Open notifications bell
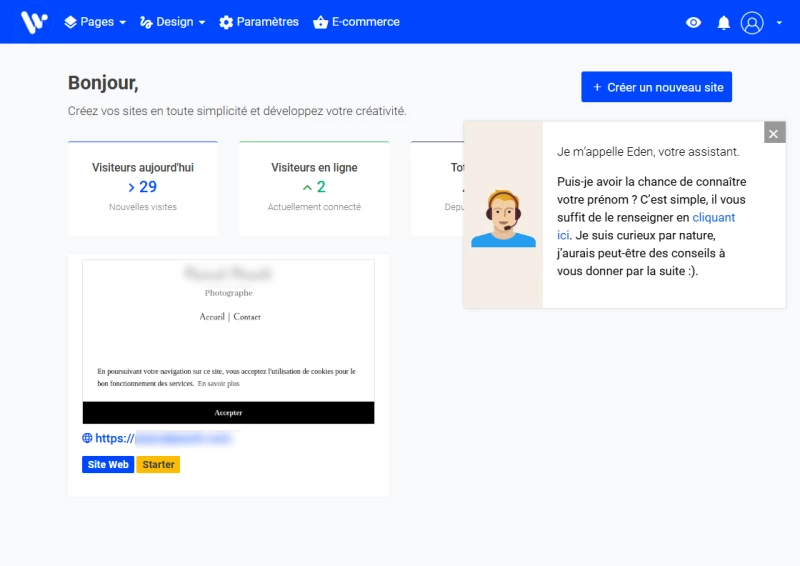 point(724,23)
